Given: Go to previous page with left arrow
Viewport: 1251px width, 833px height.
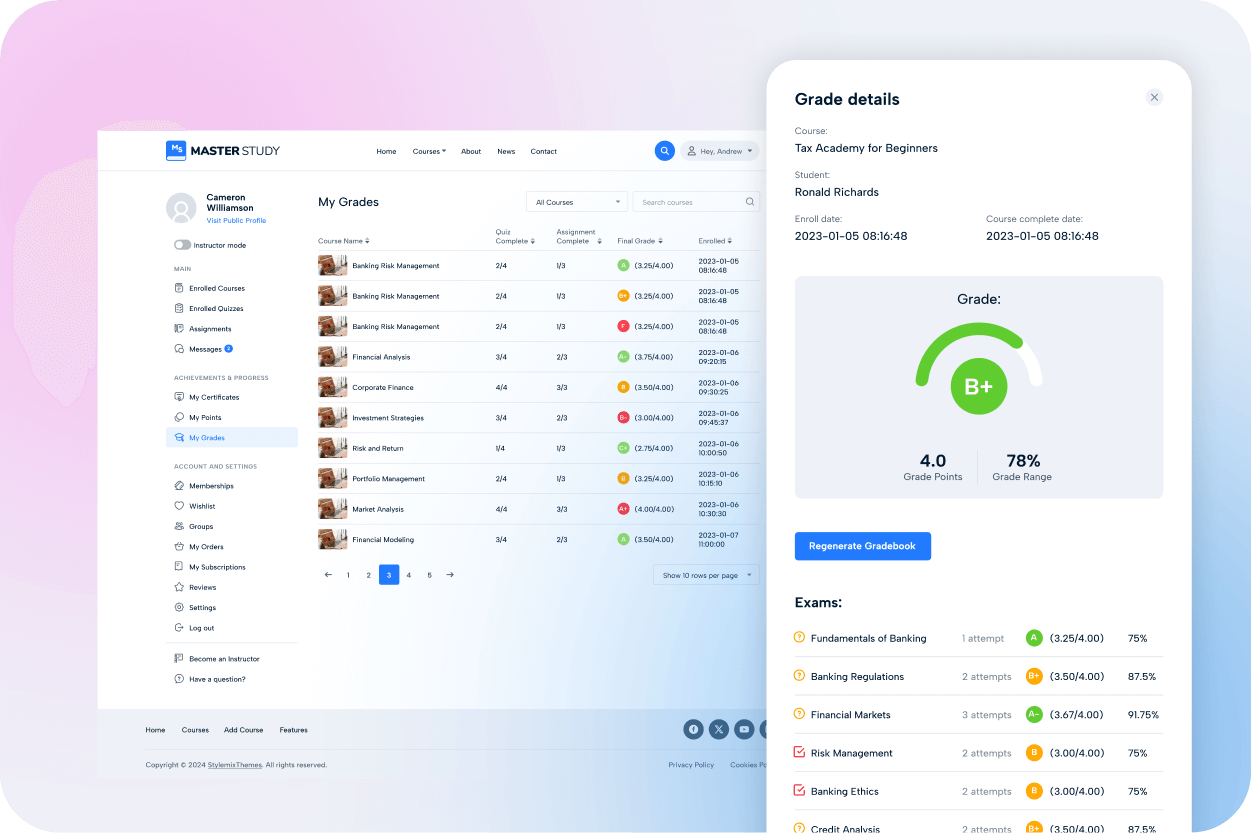Looking at the screenshot, I should (328, 575).
